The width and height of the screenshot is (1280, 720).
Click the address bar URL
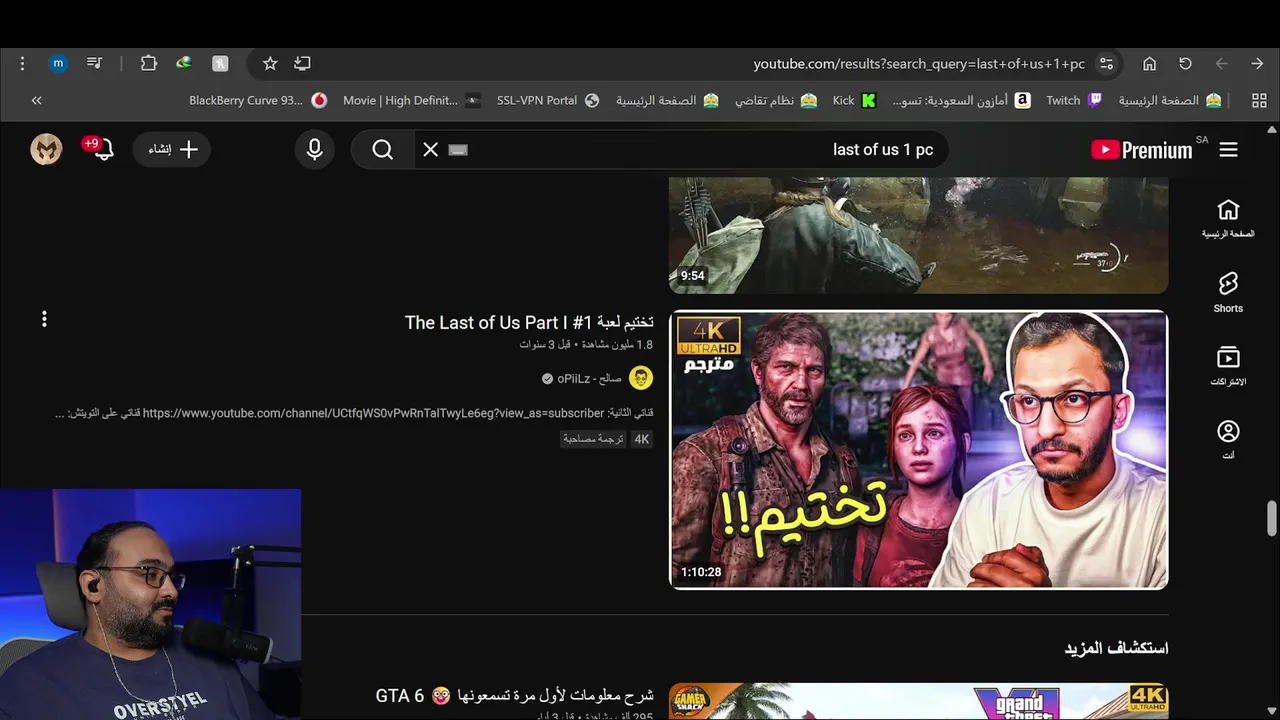(x=919, y=64)
